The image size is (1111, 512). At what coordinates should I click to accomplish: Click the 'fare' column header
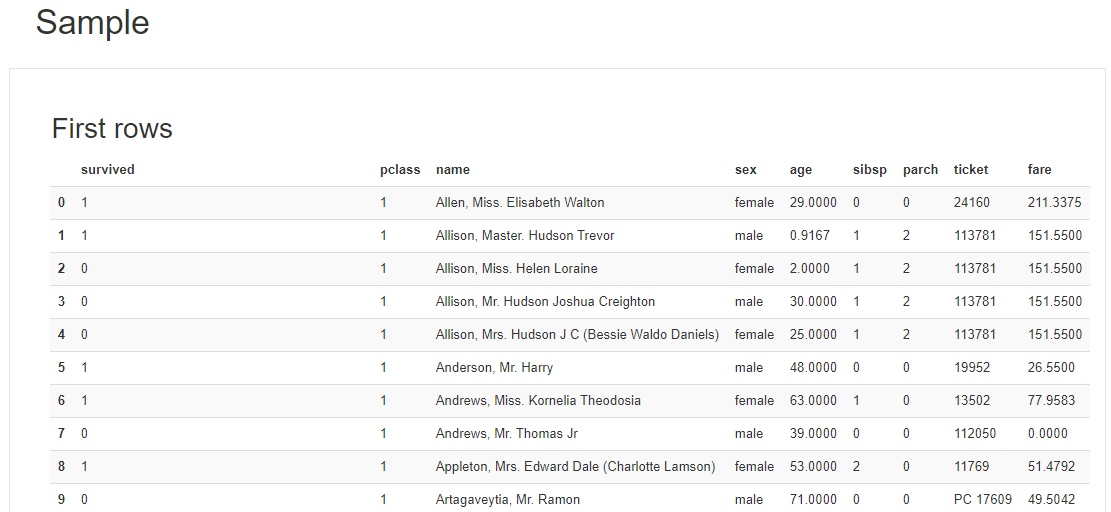1039,170
